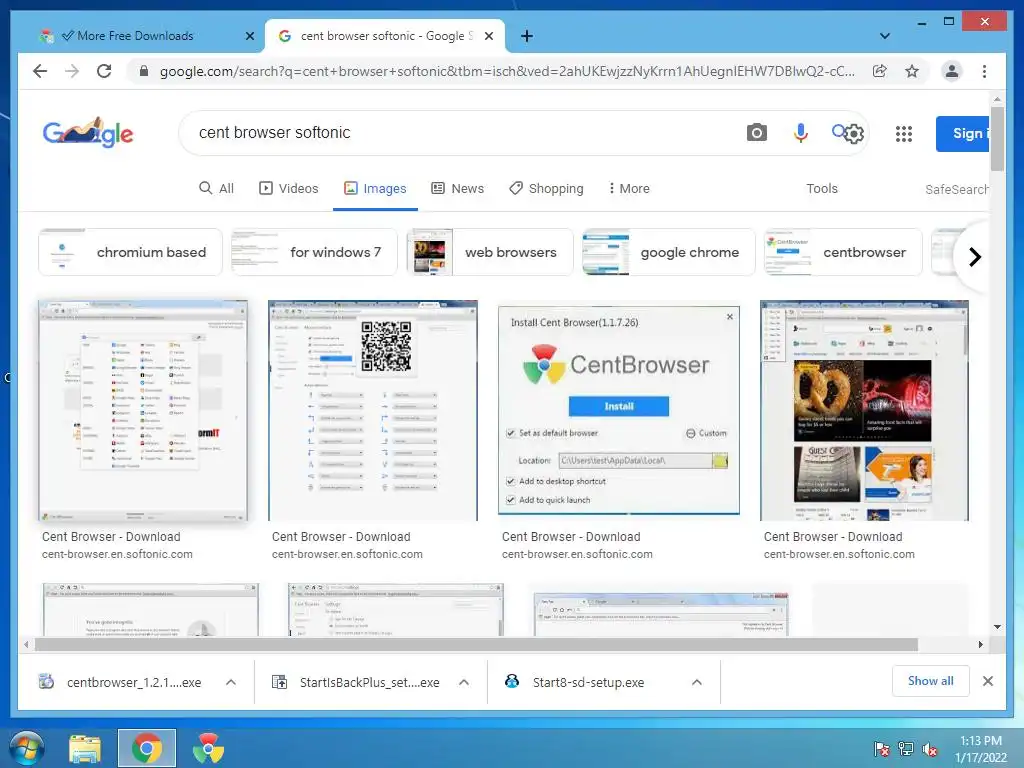1024x768 pixels.
Task: Open the Chrome profile avatar
Action: click(x=952, y=71)
